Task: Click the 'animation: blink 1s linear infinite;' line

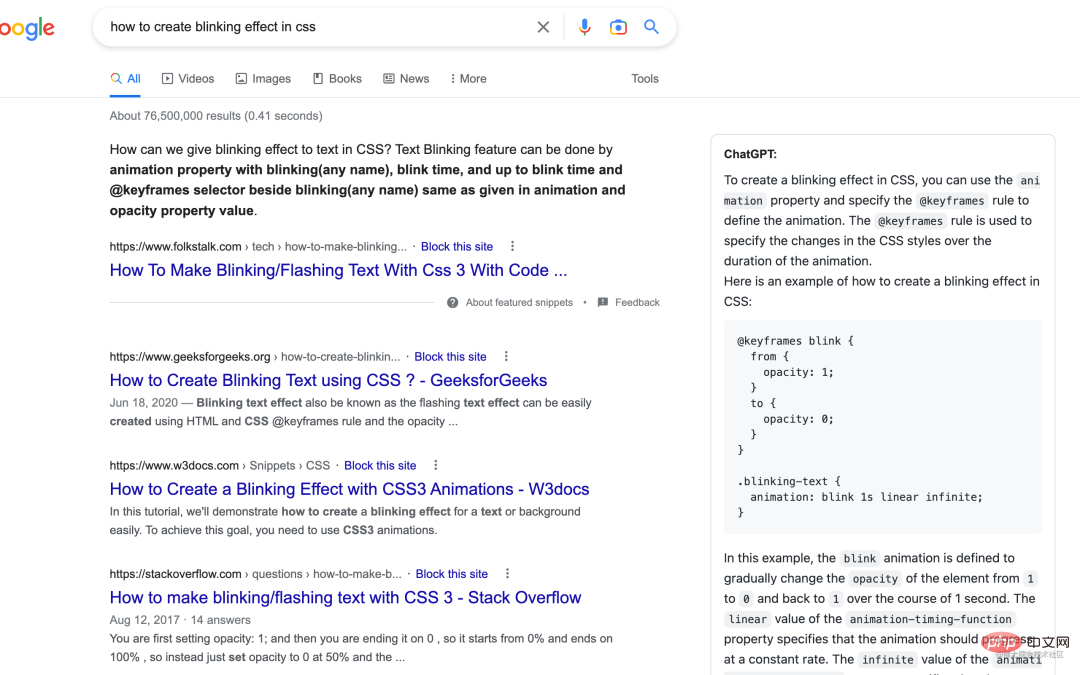Action: pos(866,497)
